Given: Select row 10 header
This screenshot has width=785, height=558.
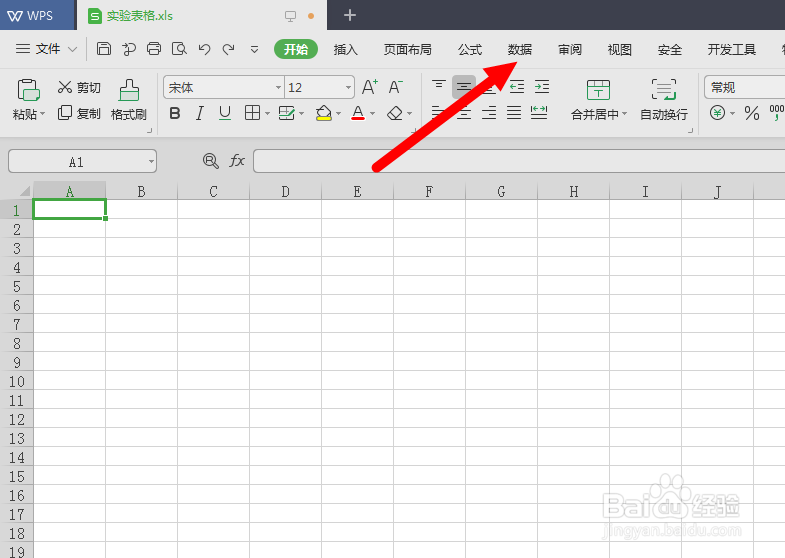Looking at the screenshot, I should (x=17, y=381).
